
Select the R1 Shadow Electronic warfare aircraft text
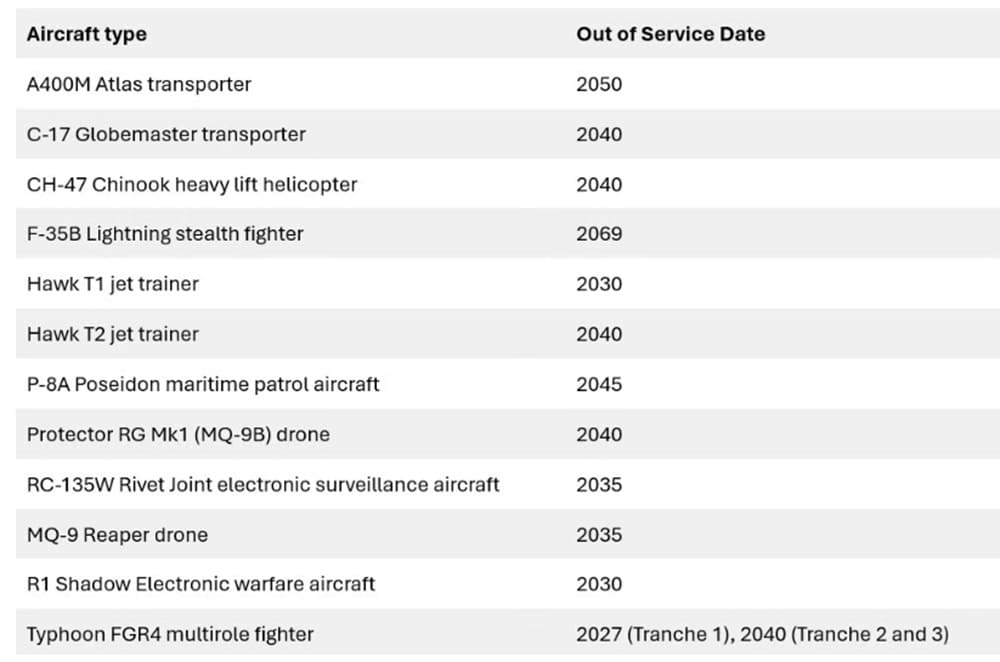(201, 584)
